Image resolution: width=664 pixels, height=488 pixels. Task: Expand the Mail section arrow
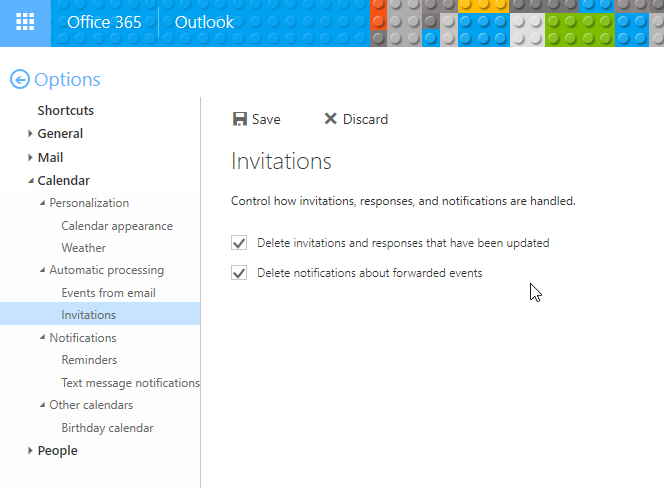(30, 158)
